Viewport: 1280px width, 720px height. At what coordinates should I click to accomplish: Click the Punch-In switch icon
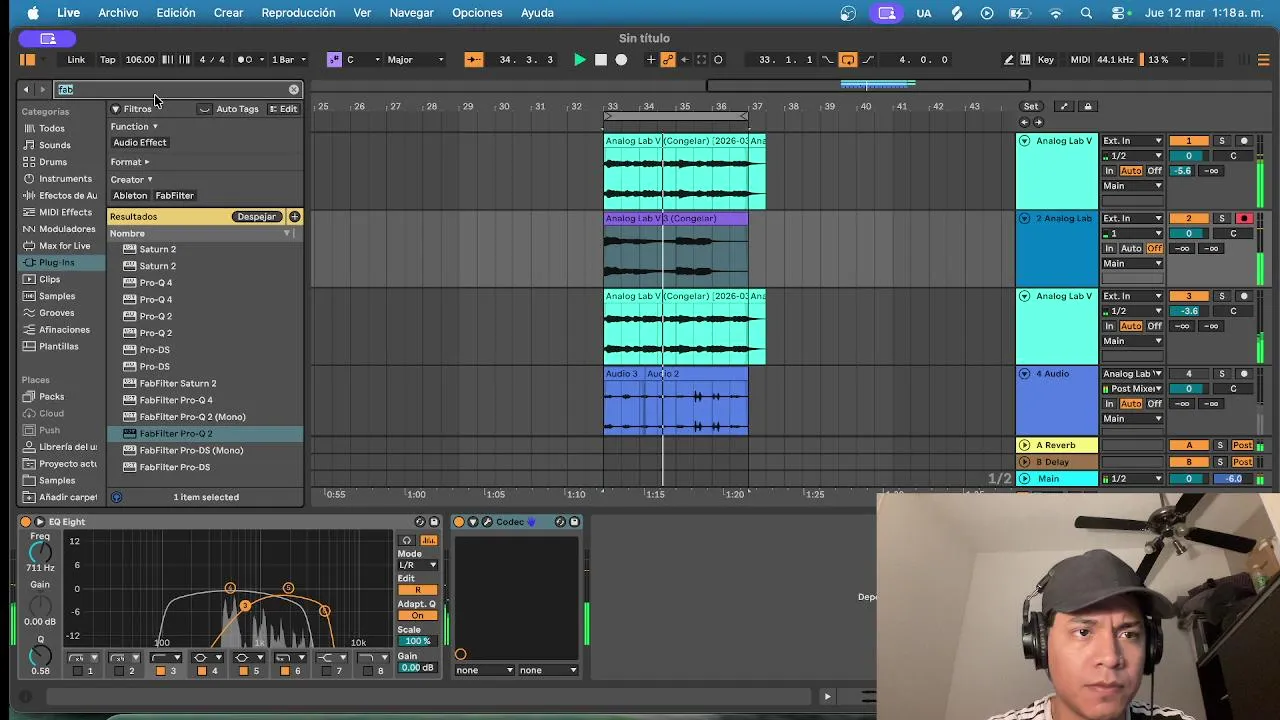pyautogui.click(x=828, y=60)
